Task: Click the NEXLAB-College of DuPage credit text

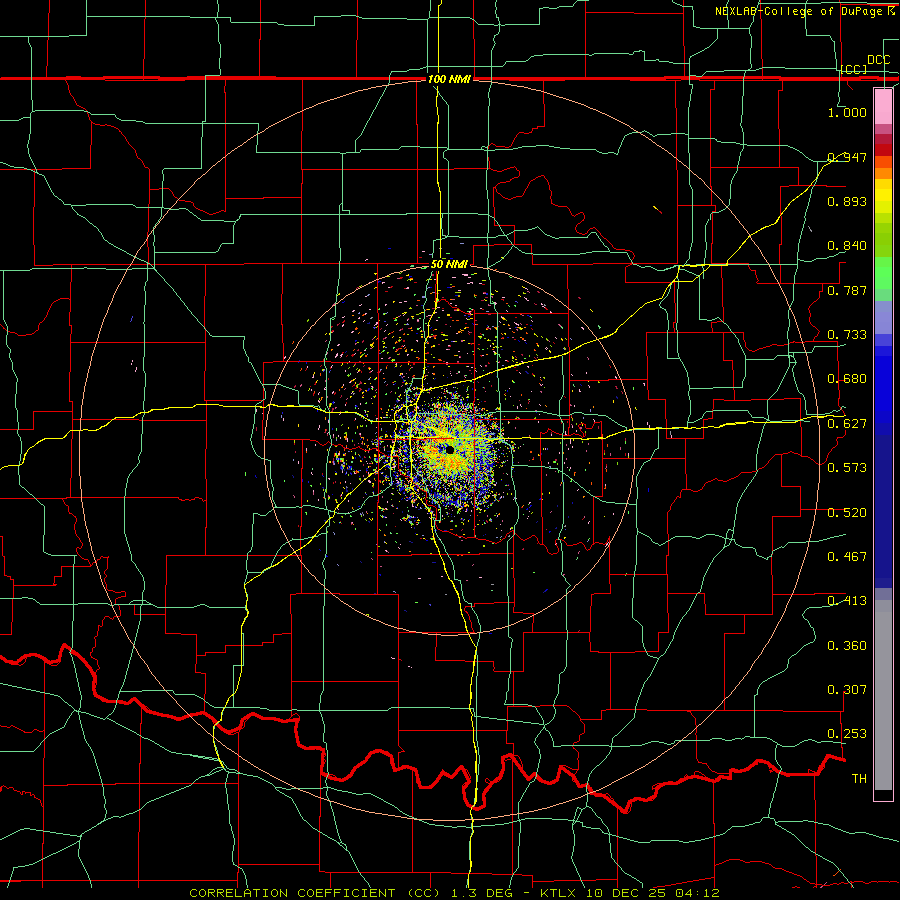Action: pyautogui.click(x=799, y=11)
